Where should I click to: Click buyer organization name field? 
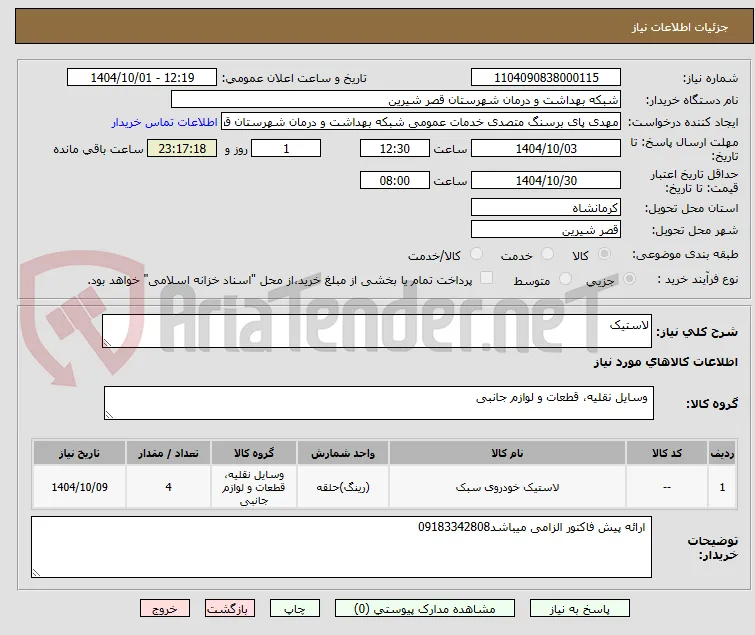[x=396, y=100]
